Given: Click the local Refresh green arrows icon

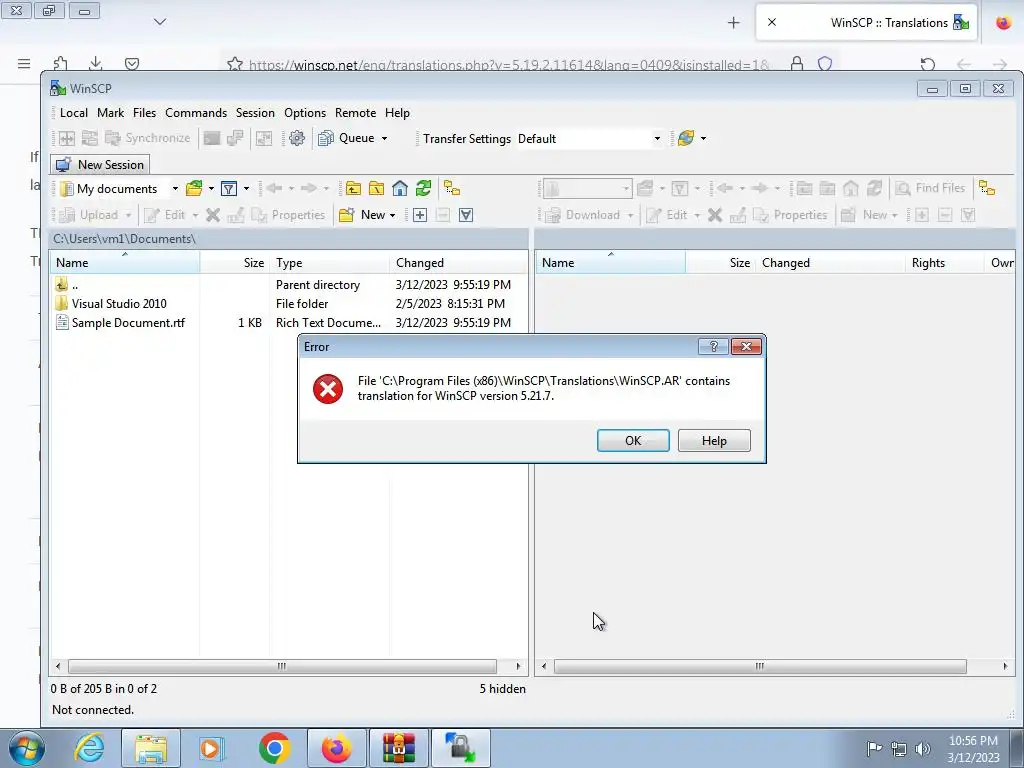Looking at the screenshot, I should [x=424, y=189].
